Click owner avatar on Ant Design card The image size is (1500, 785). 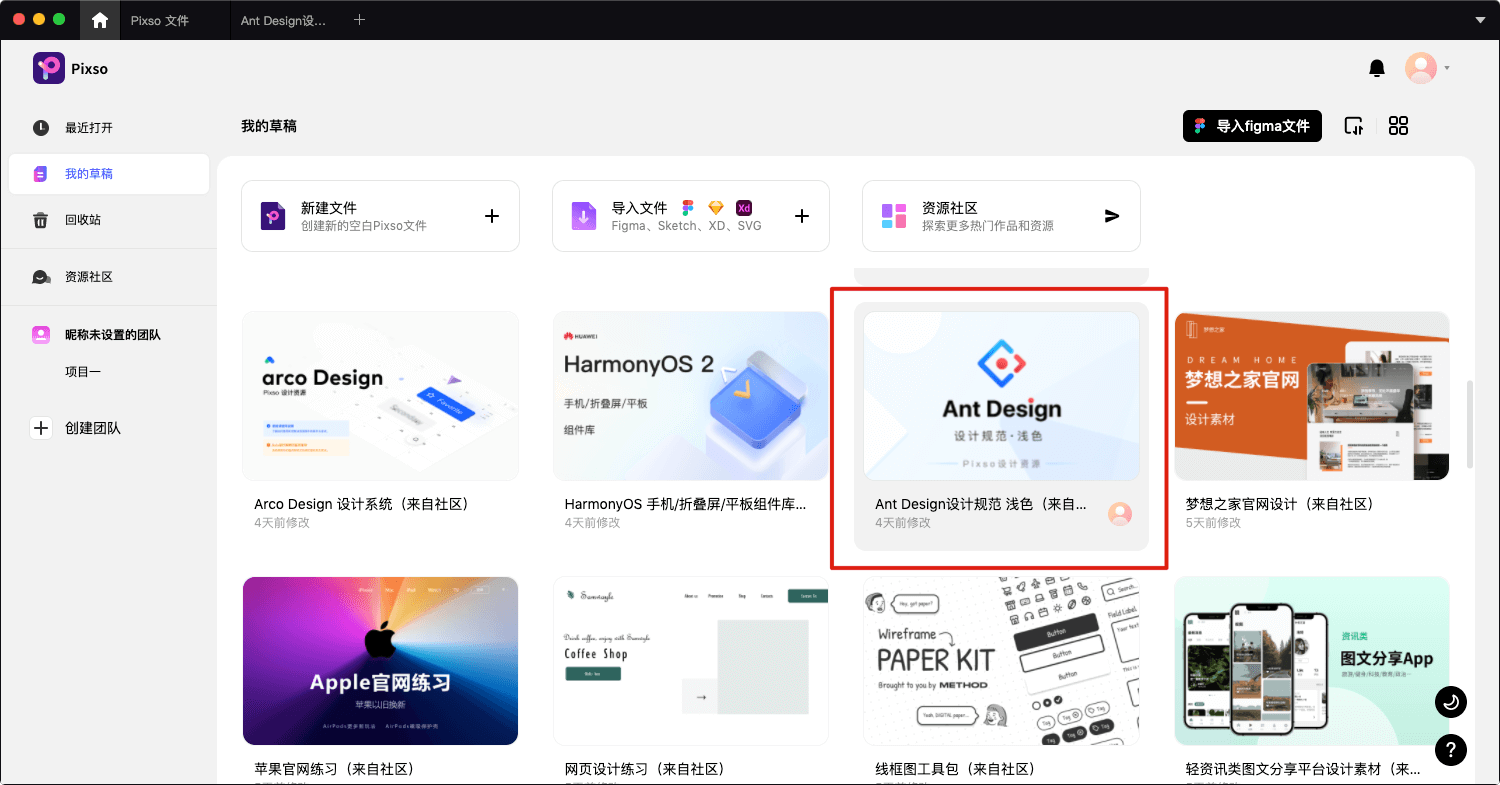tap(1120, 514)
